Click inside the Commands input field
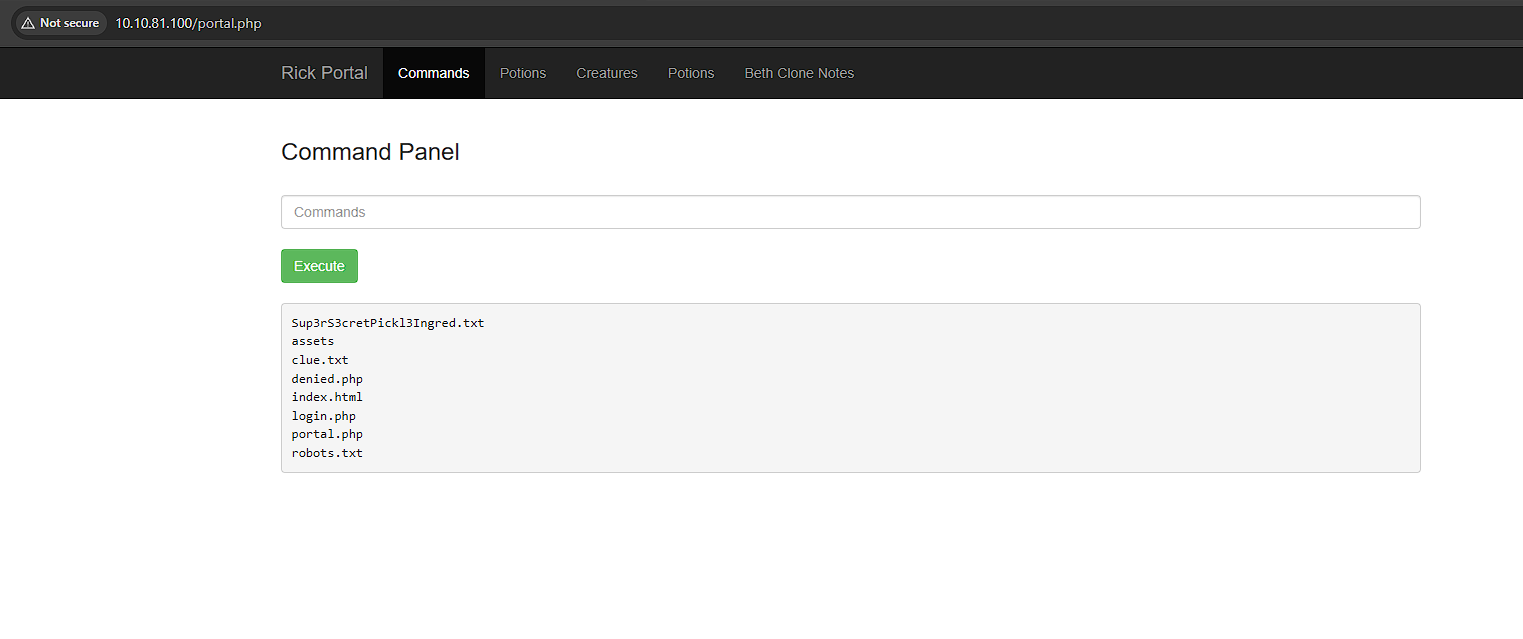This screenshot has height=639, width=1523. (850, 211)
